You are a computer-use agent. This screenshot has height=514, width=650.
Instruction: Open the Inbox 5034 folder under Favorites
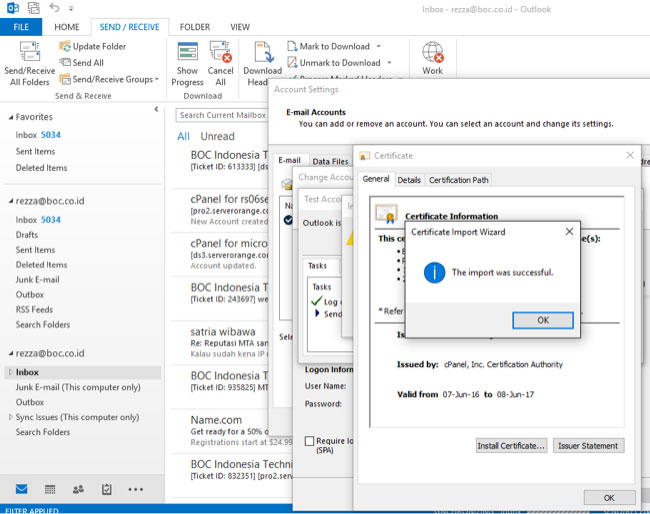(38, 135)
